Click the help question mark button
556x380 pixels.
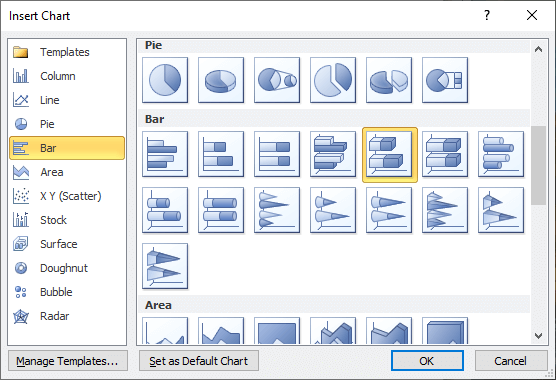[x=487, y=15]
